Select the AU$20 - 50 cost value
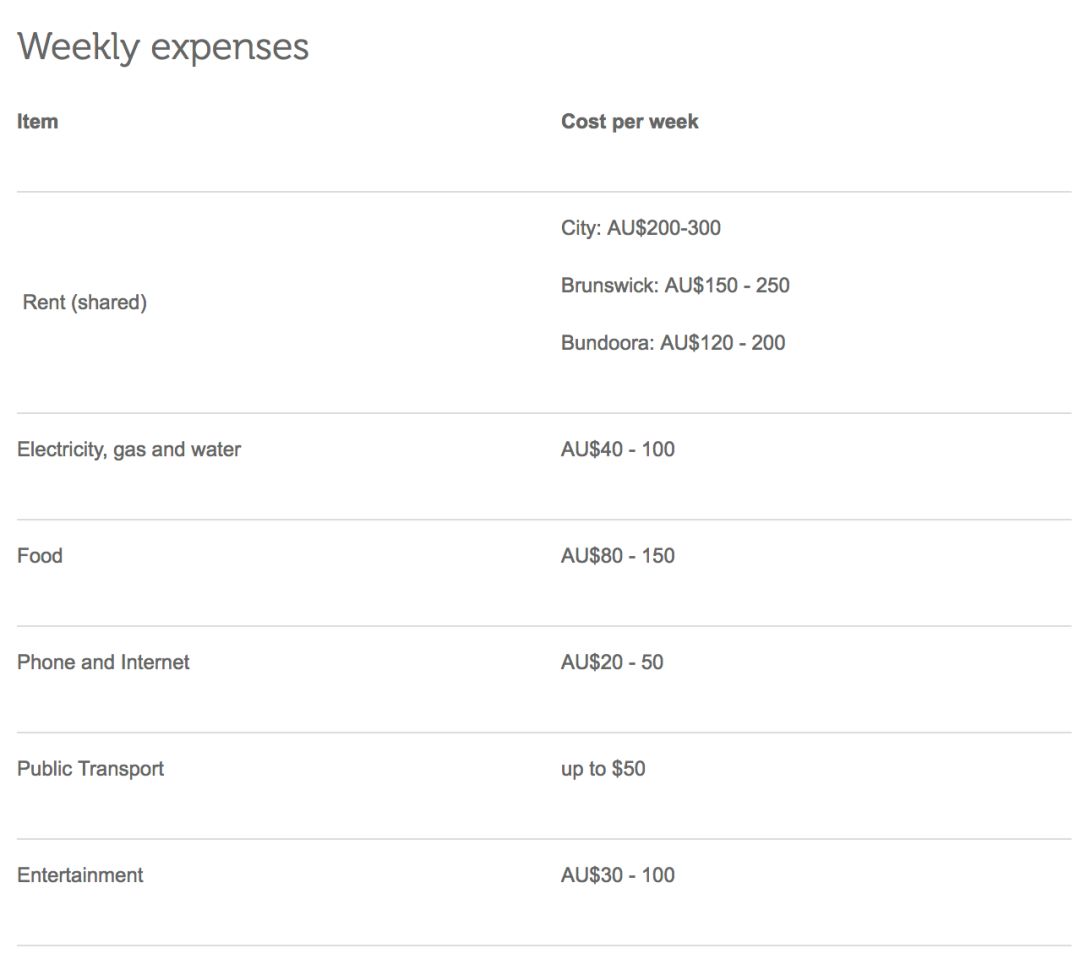Screen dimensions: 1080x970 (611, 662)
